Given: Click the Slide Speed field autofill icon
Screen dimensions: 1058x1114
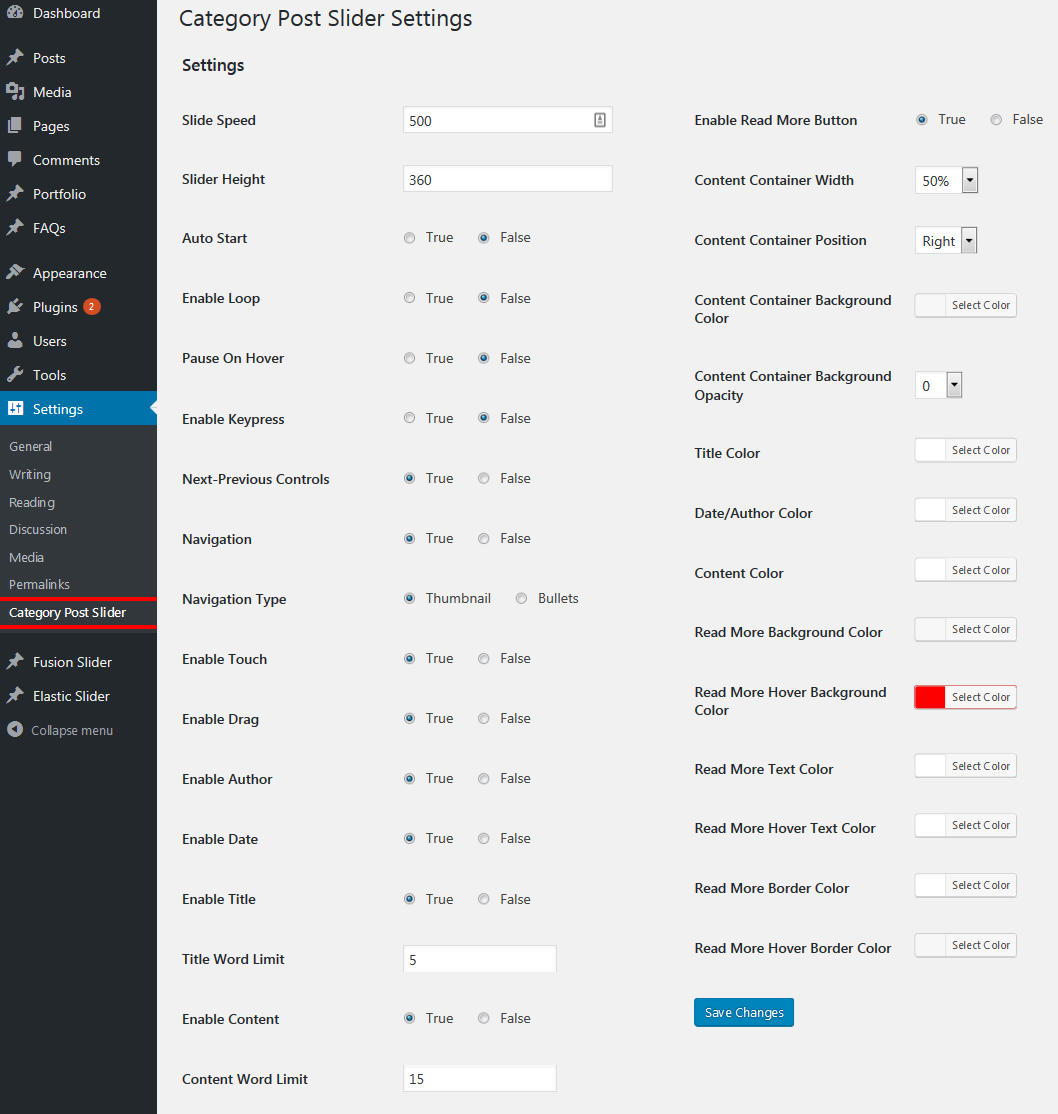Looking at the screenshot, I should 600,120.
